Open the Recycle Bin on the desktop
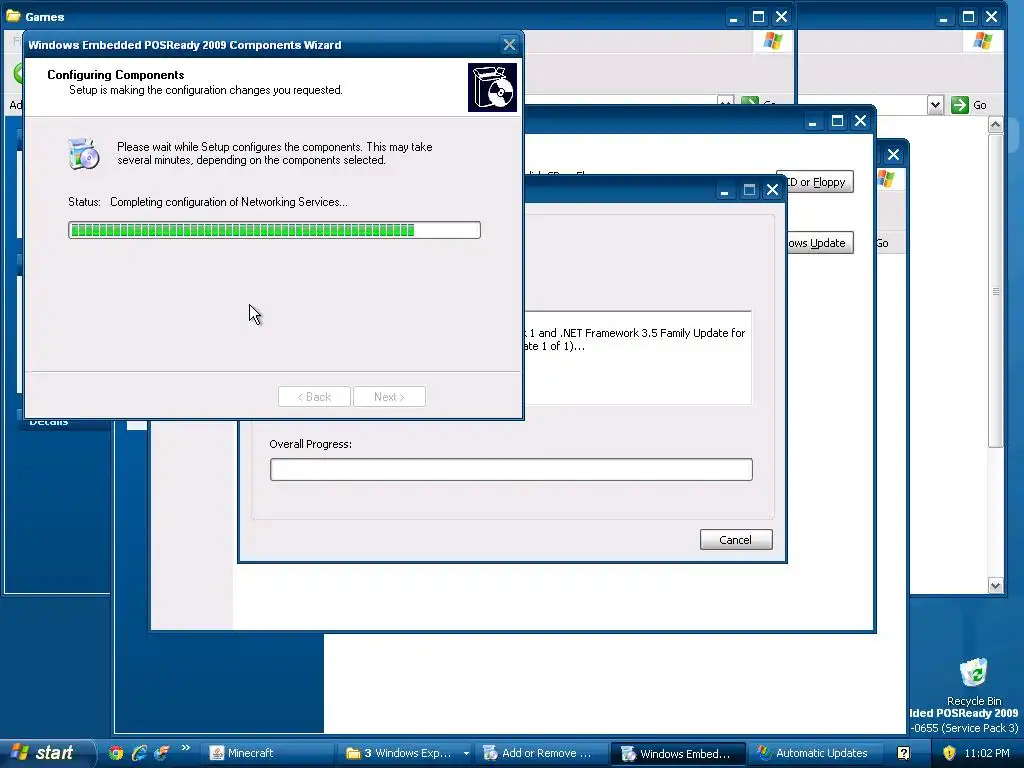This screenshot has height=768, width=1024. [x=973, y=682]
